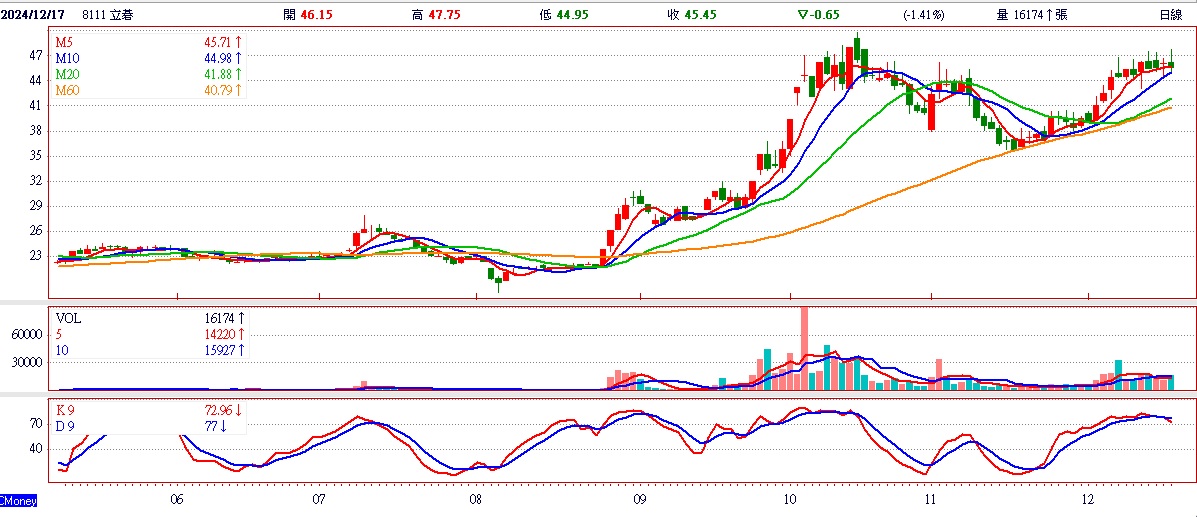Click the month label 11 on time axis

(x=931, y=500)
